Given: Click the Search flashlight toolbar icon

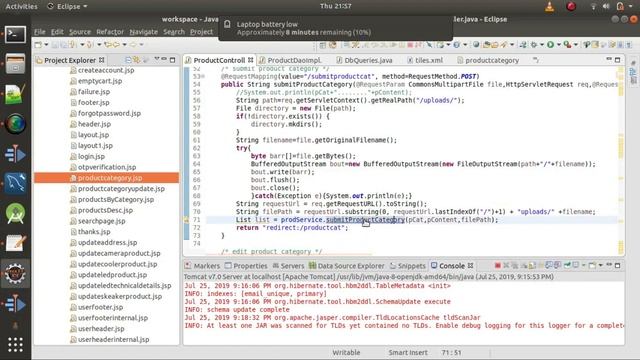Looking at the screenshot, I should coord(504,44).
